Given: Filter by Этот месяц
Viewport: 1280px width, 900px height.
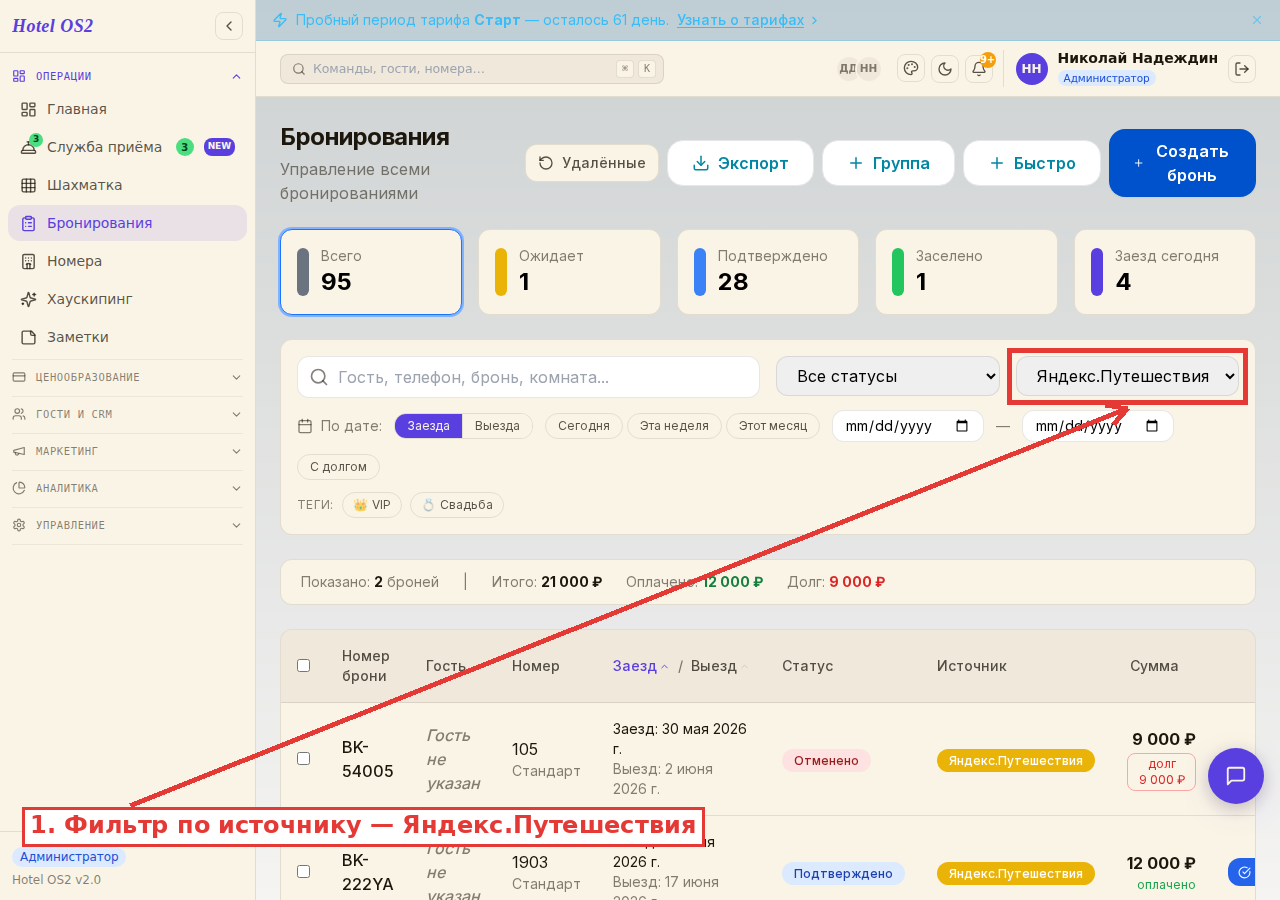Looking at the screenshot, I should pyautogui.click(x=773, y=426).
